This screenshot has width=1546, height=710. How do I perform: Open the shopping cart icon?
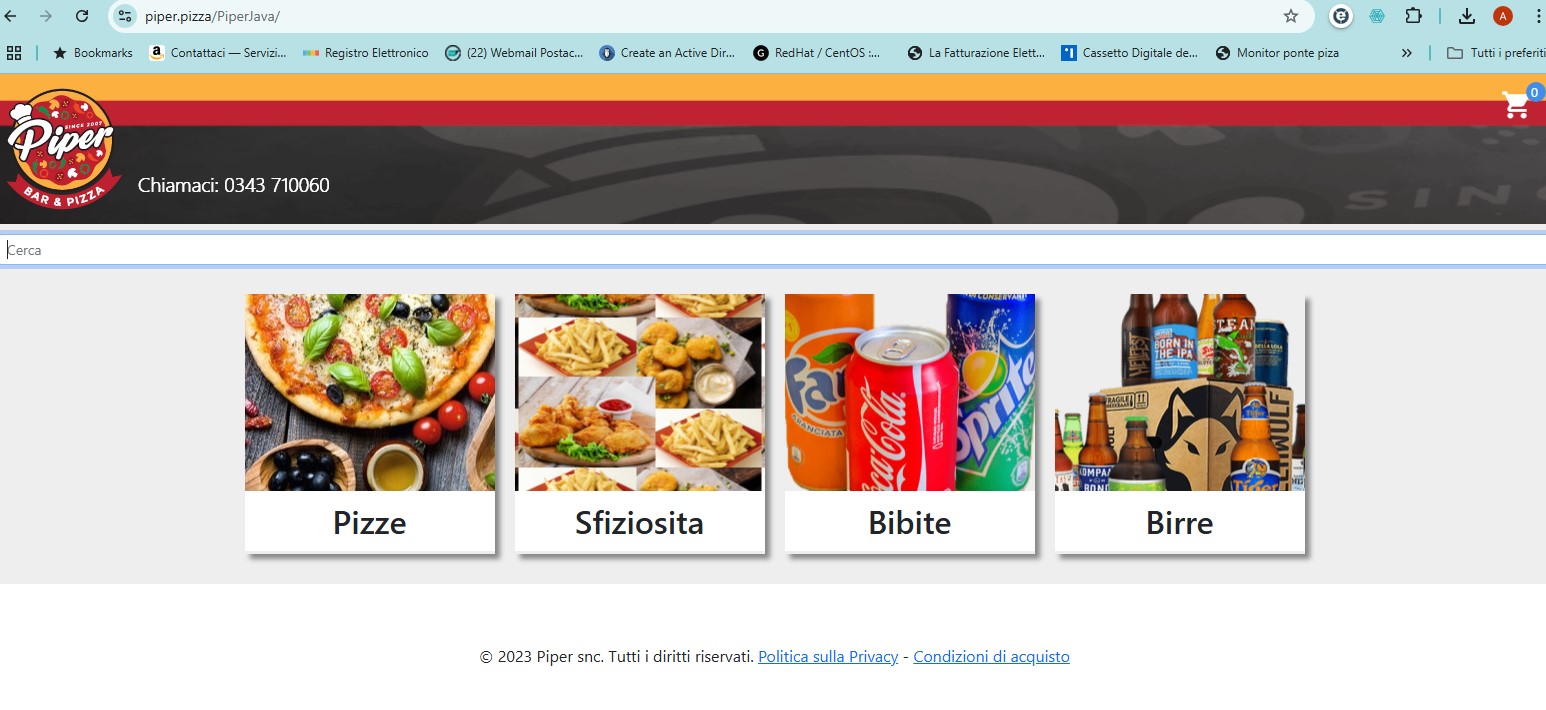click(x=1516, y=105)
